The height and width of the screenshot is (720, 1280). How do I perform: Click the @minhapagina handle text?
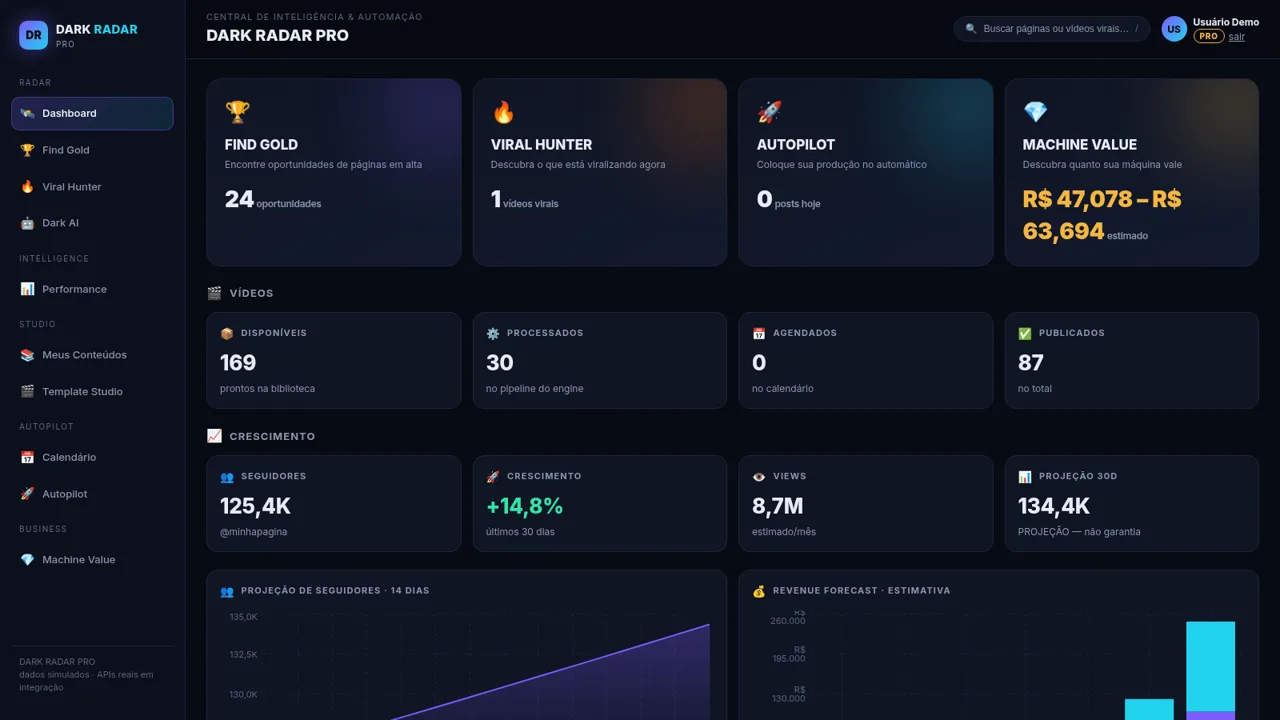[254, 532]
